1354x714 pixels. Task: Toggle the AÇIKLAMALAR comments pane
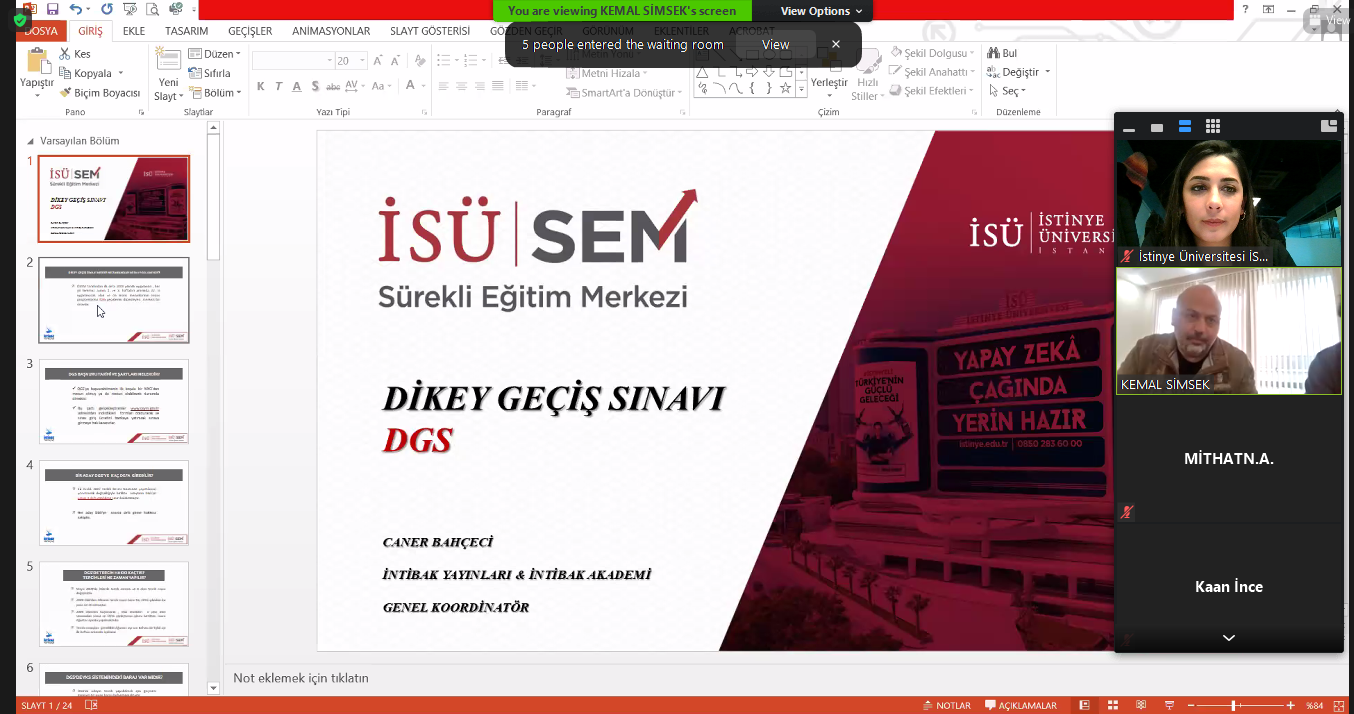pyautogui.click(x=1020, y=705)
